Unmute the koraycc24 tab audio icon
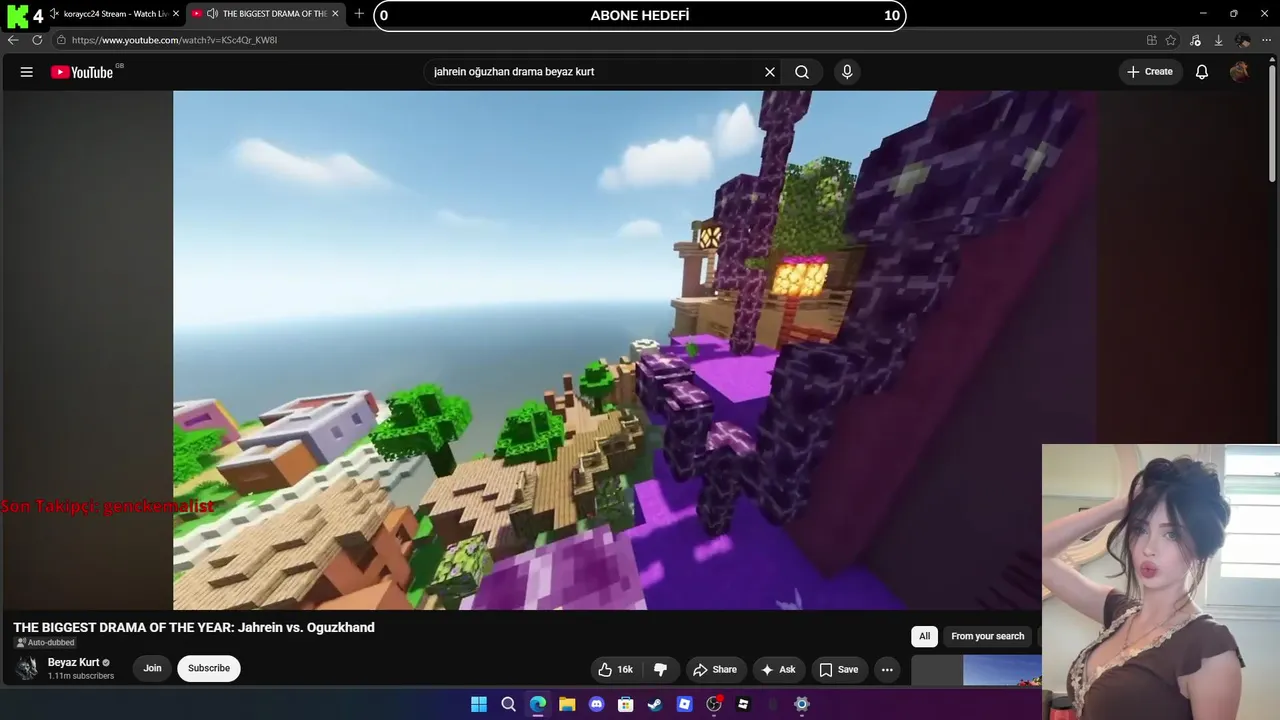Screen dimensions: 1280x720 point(54,14)
